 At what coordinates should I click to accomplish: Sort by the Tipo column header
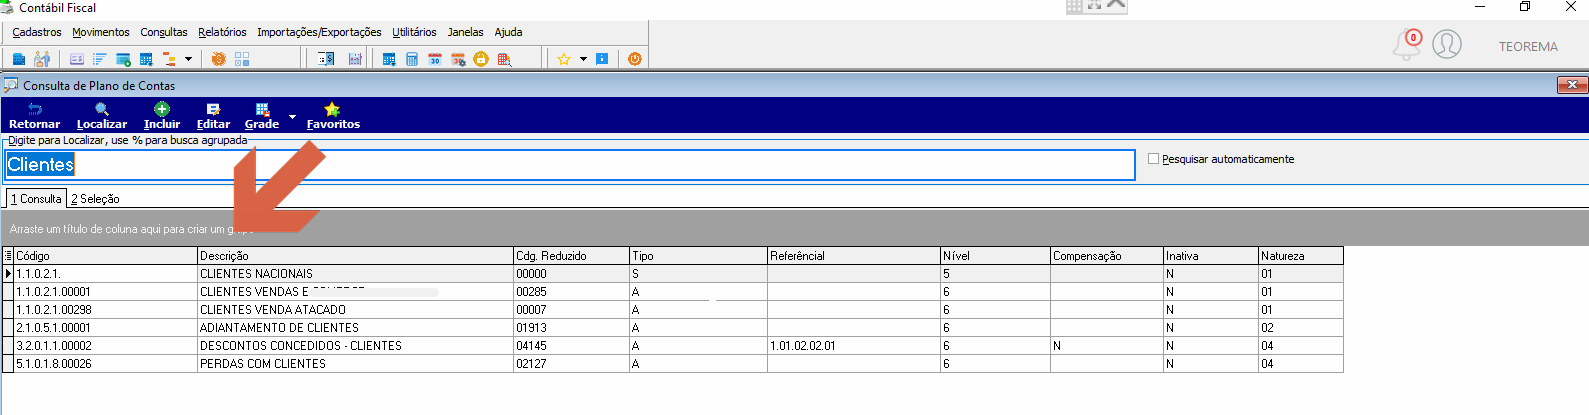(x=698, y=256)
